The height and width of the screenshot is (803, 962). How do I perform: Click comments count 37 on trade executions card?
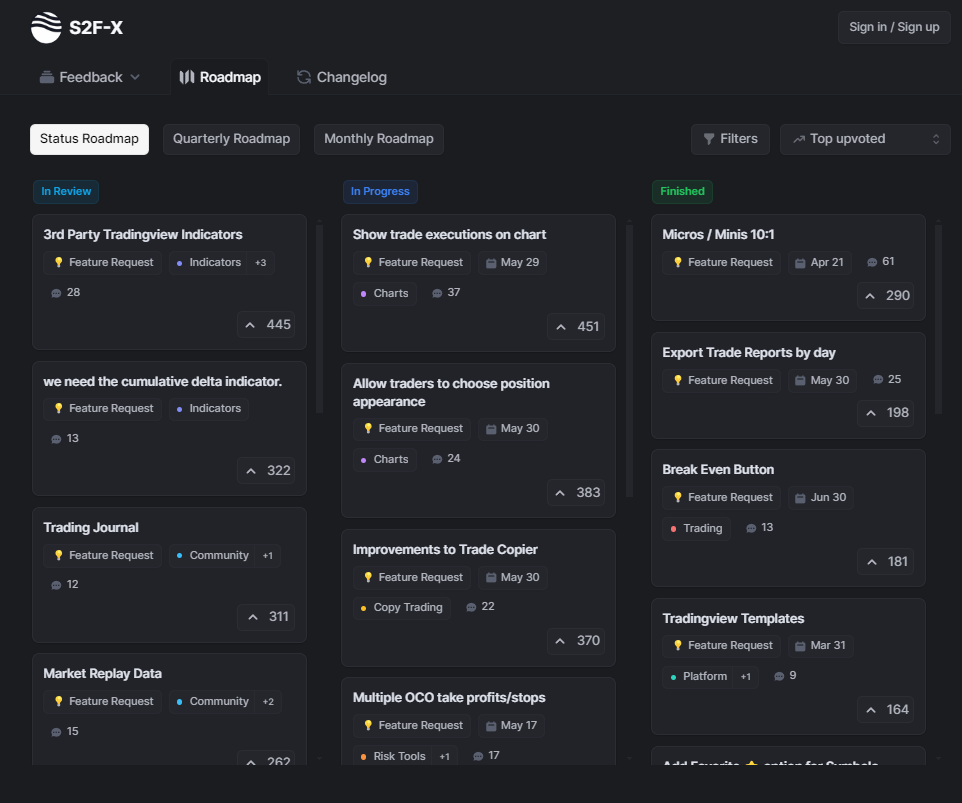pyautogui.click(x=446, y=293)
